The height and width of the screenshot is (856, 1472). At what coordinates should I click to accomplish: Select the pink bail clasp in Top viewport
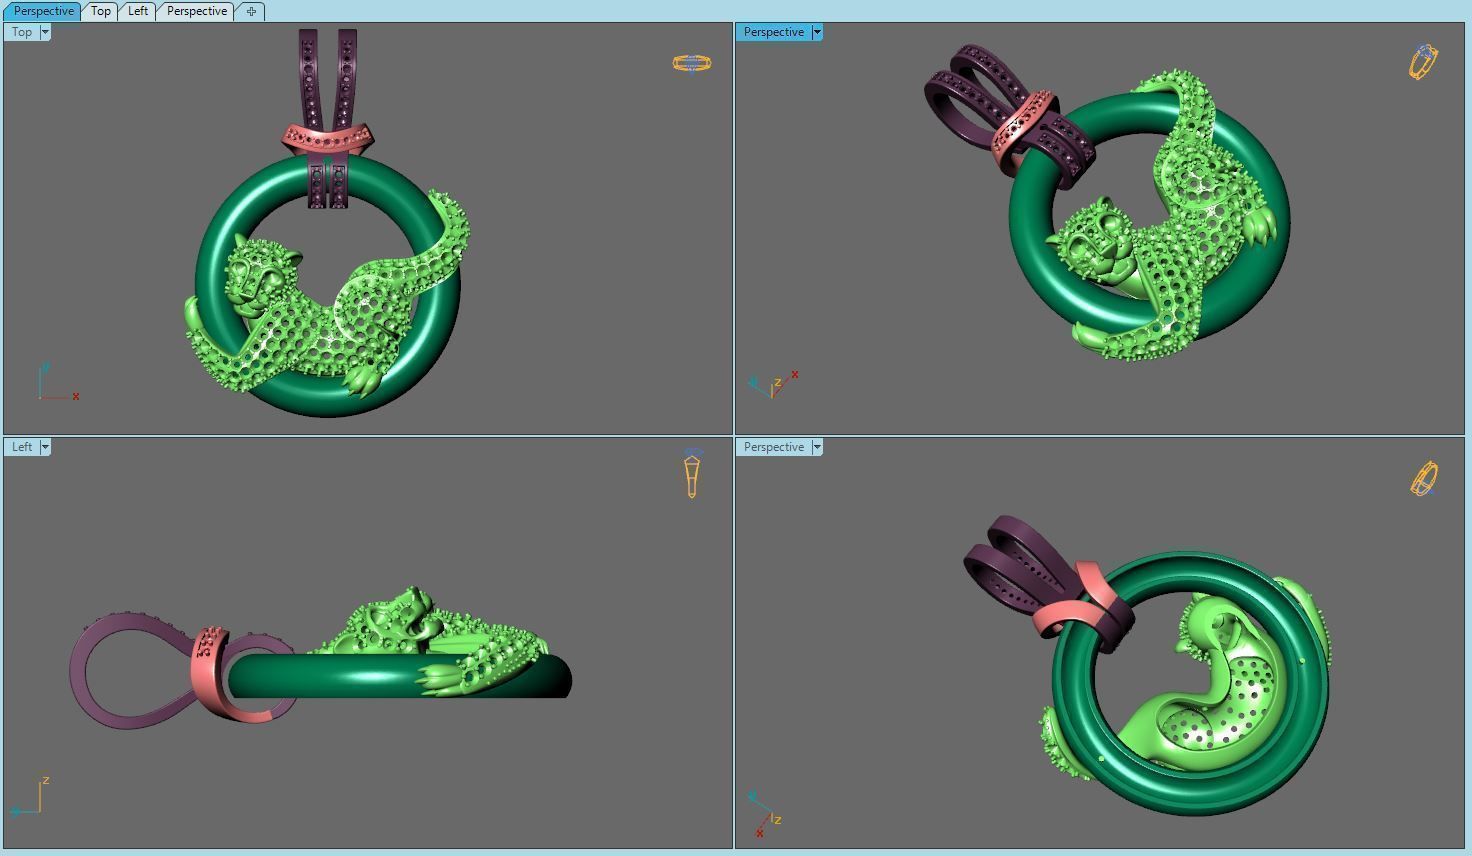click(326, 138)
